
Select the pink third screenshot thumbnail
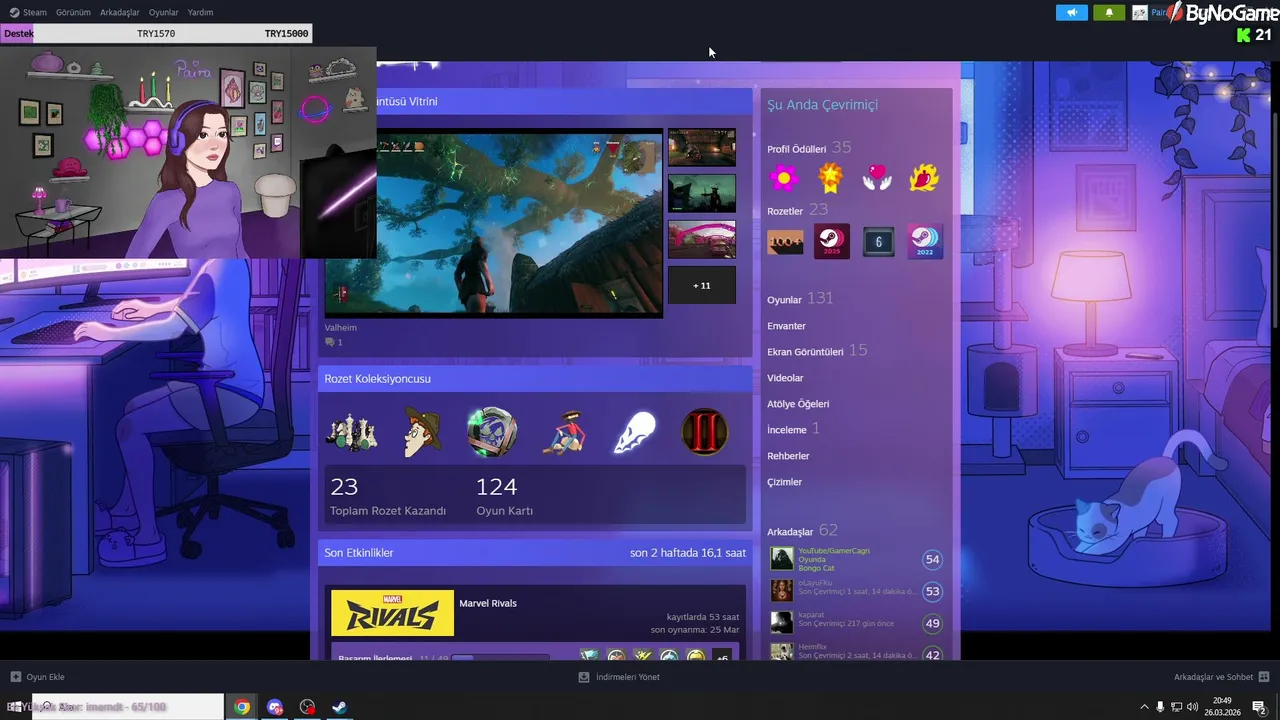click(701, 239)
